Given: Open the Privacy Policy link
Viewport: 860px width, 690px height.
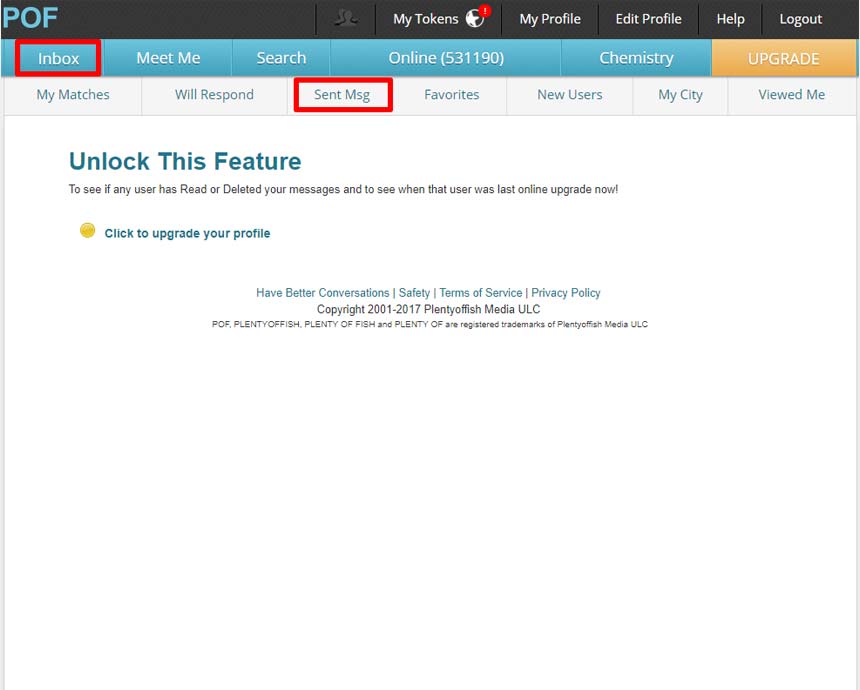Looking at the screenshot, I should (x=565, y=293).
